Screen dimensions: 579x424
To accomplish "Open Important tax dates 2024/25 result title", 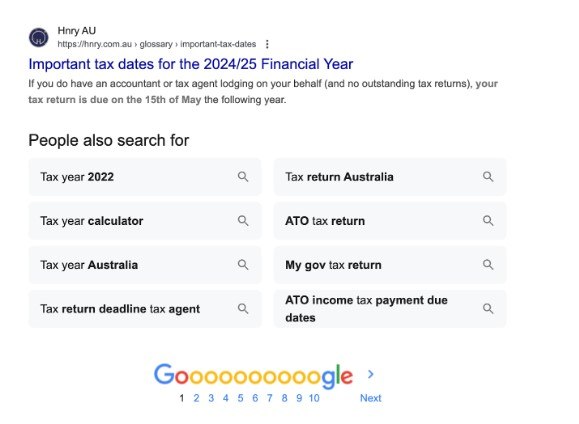I will 191,64.
